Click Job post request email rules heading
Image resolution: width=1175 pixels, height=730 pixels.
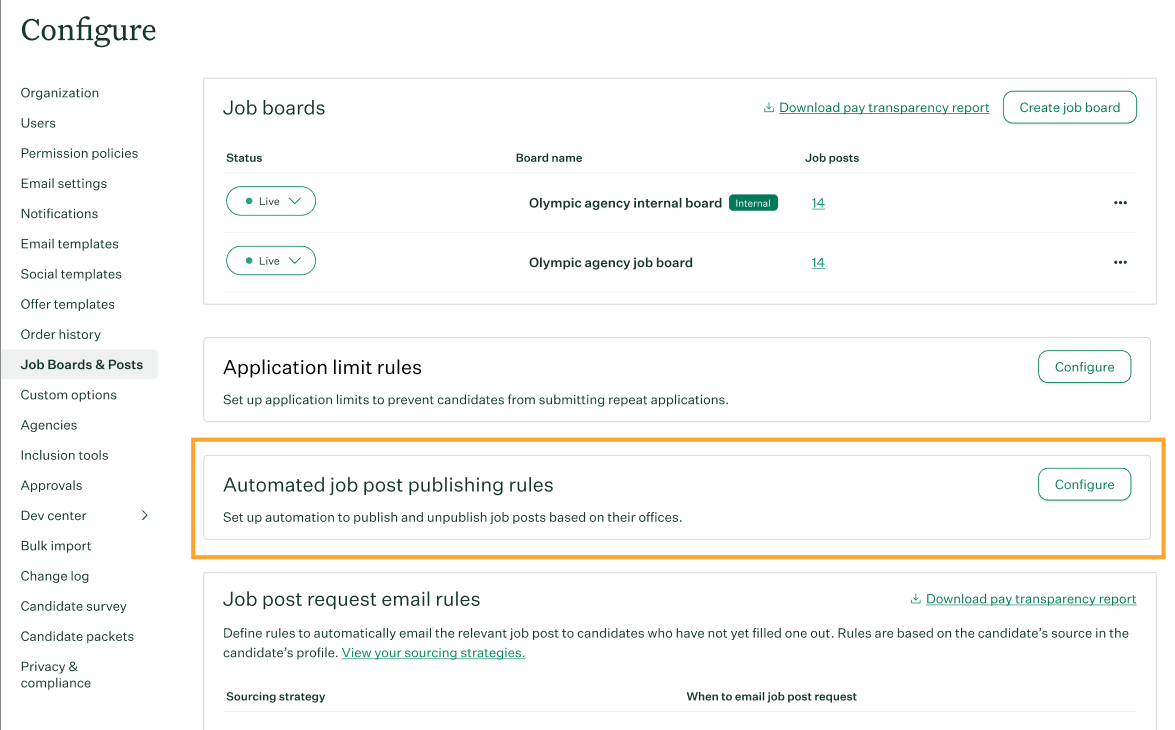coord(351,600)
